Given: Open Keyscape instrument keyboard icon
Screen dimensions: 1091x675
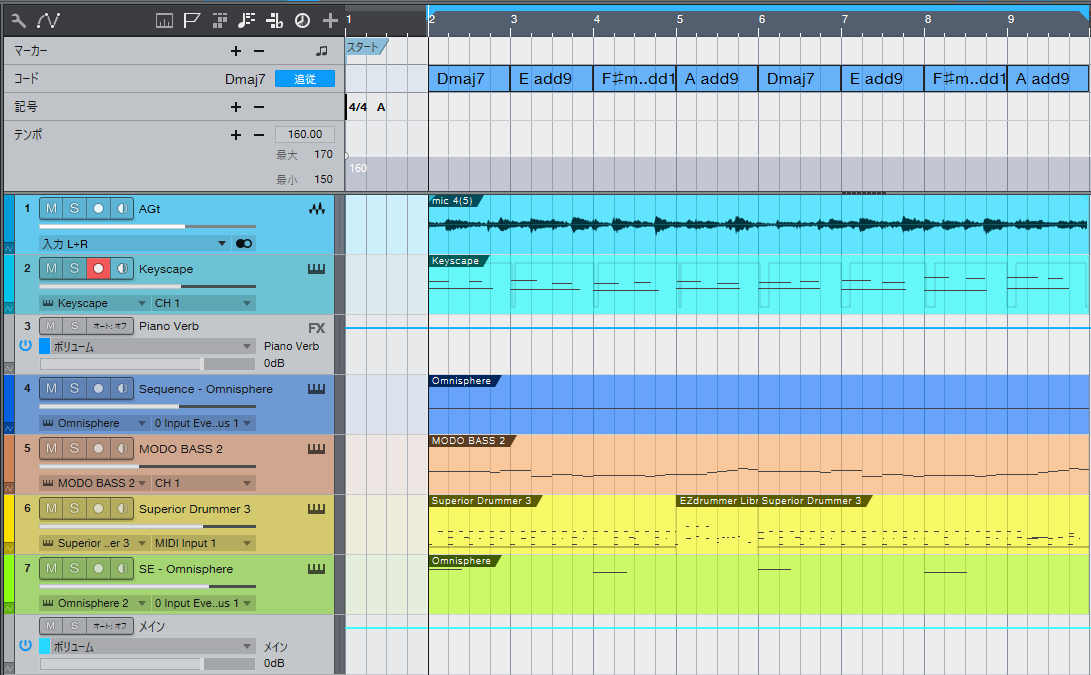Looking at the screenshot, I should 317,269.
